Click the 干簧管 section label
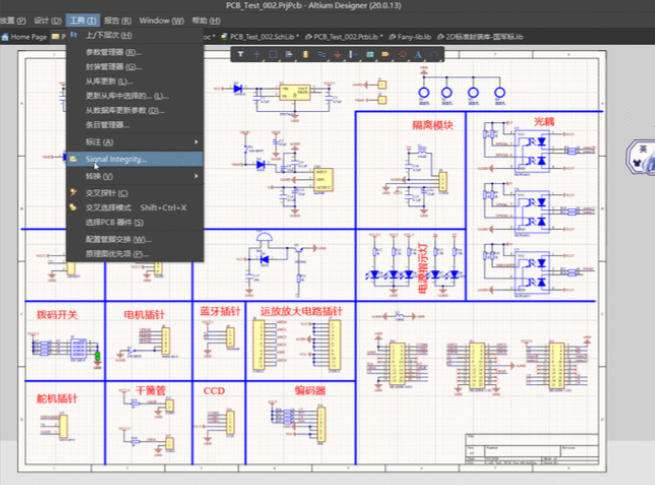Screen dimensions: 655x485 (151, 391)
